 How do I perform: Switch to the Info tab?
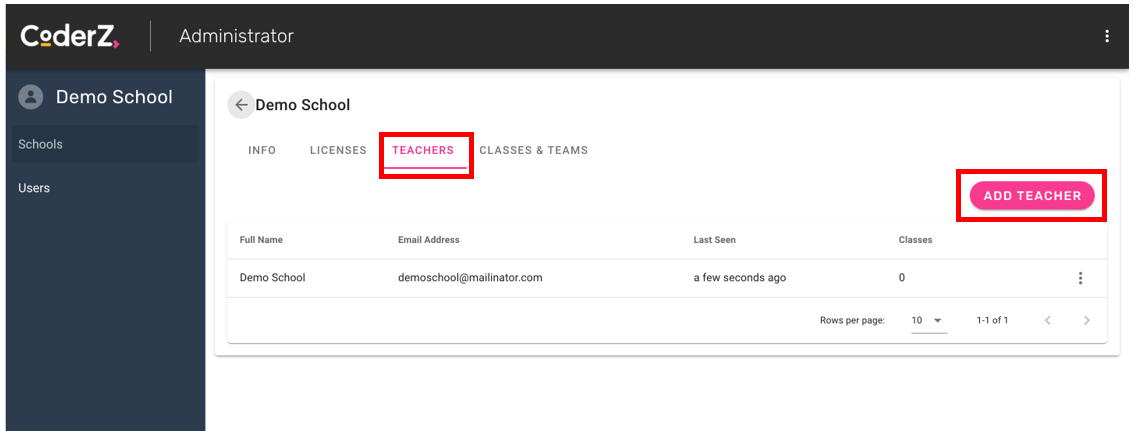pyautogui.click(x=262, y=150)
